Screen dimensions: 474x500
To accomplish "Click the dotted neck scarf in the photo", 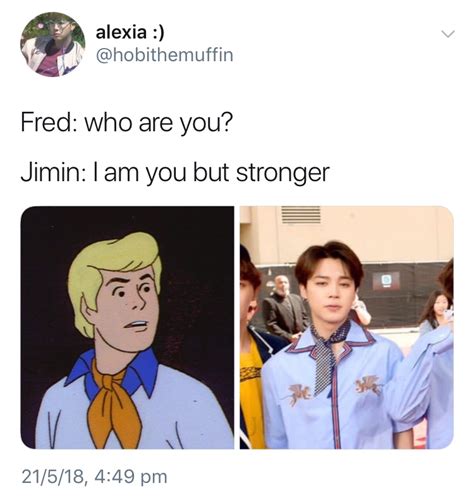I will (x=327, y=355).
